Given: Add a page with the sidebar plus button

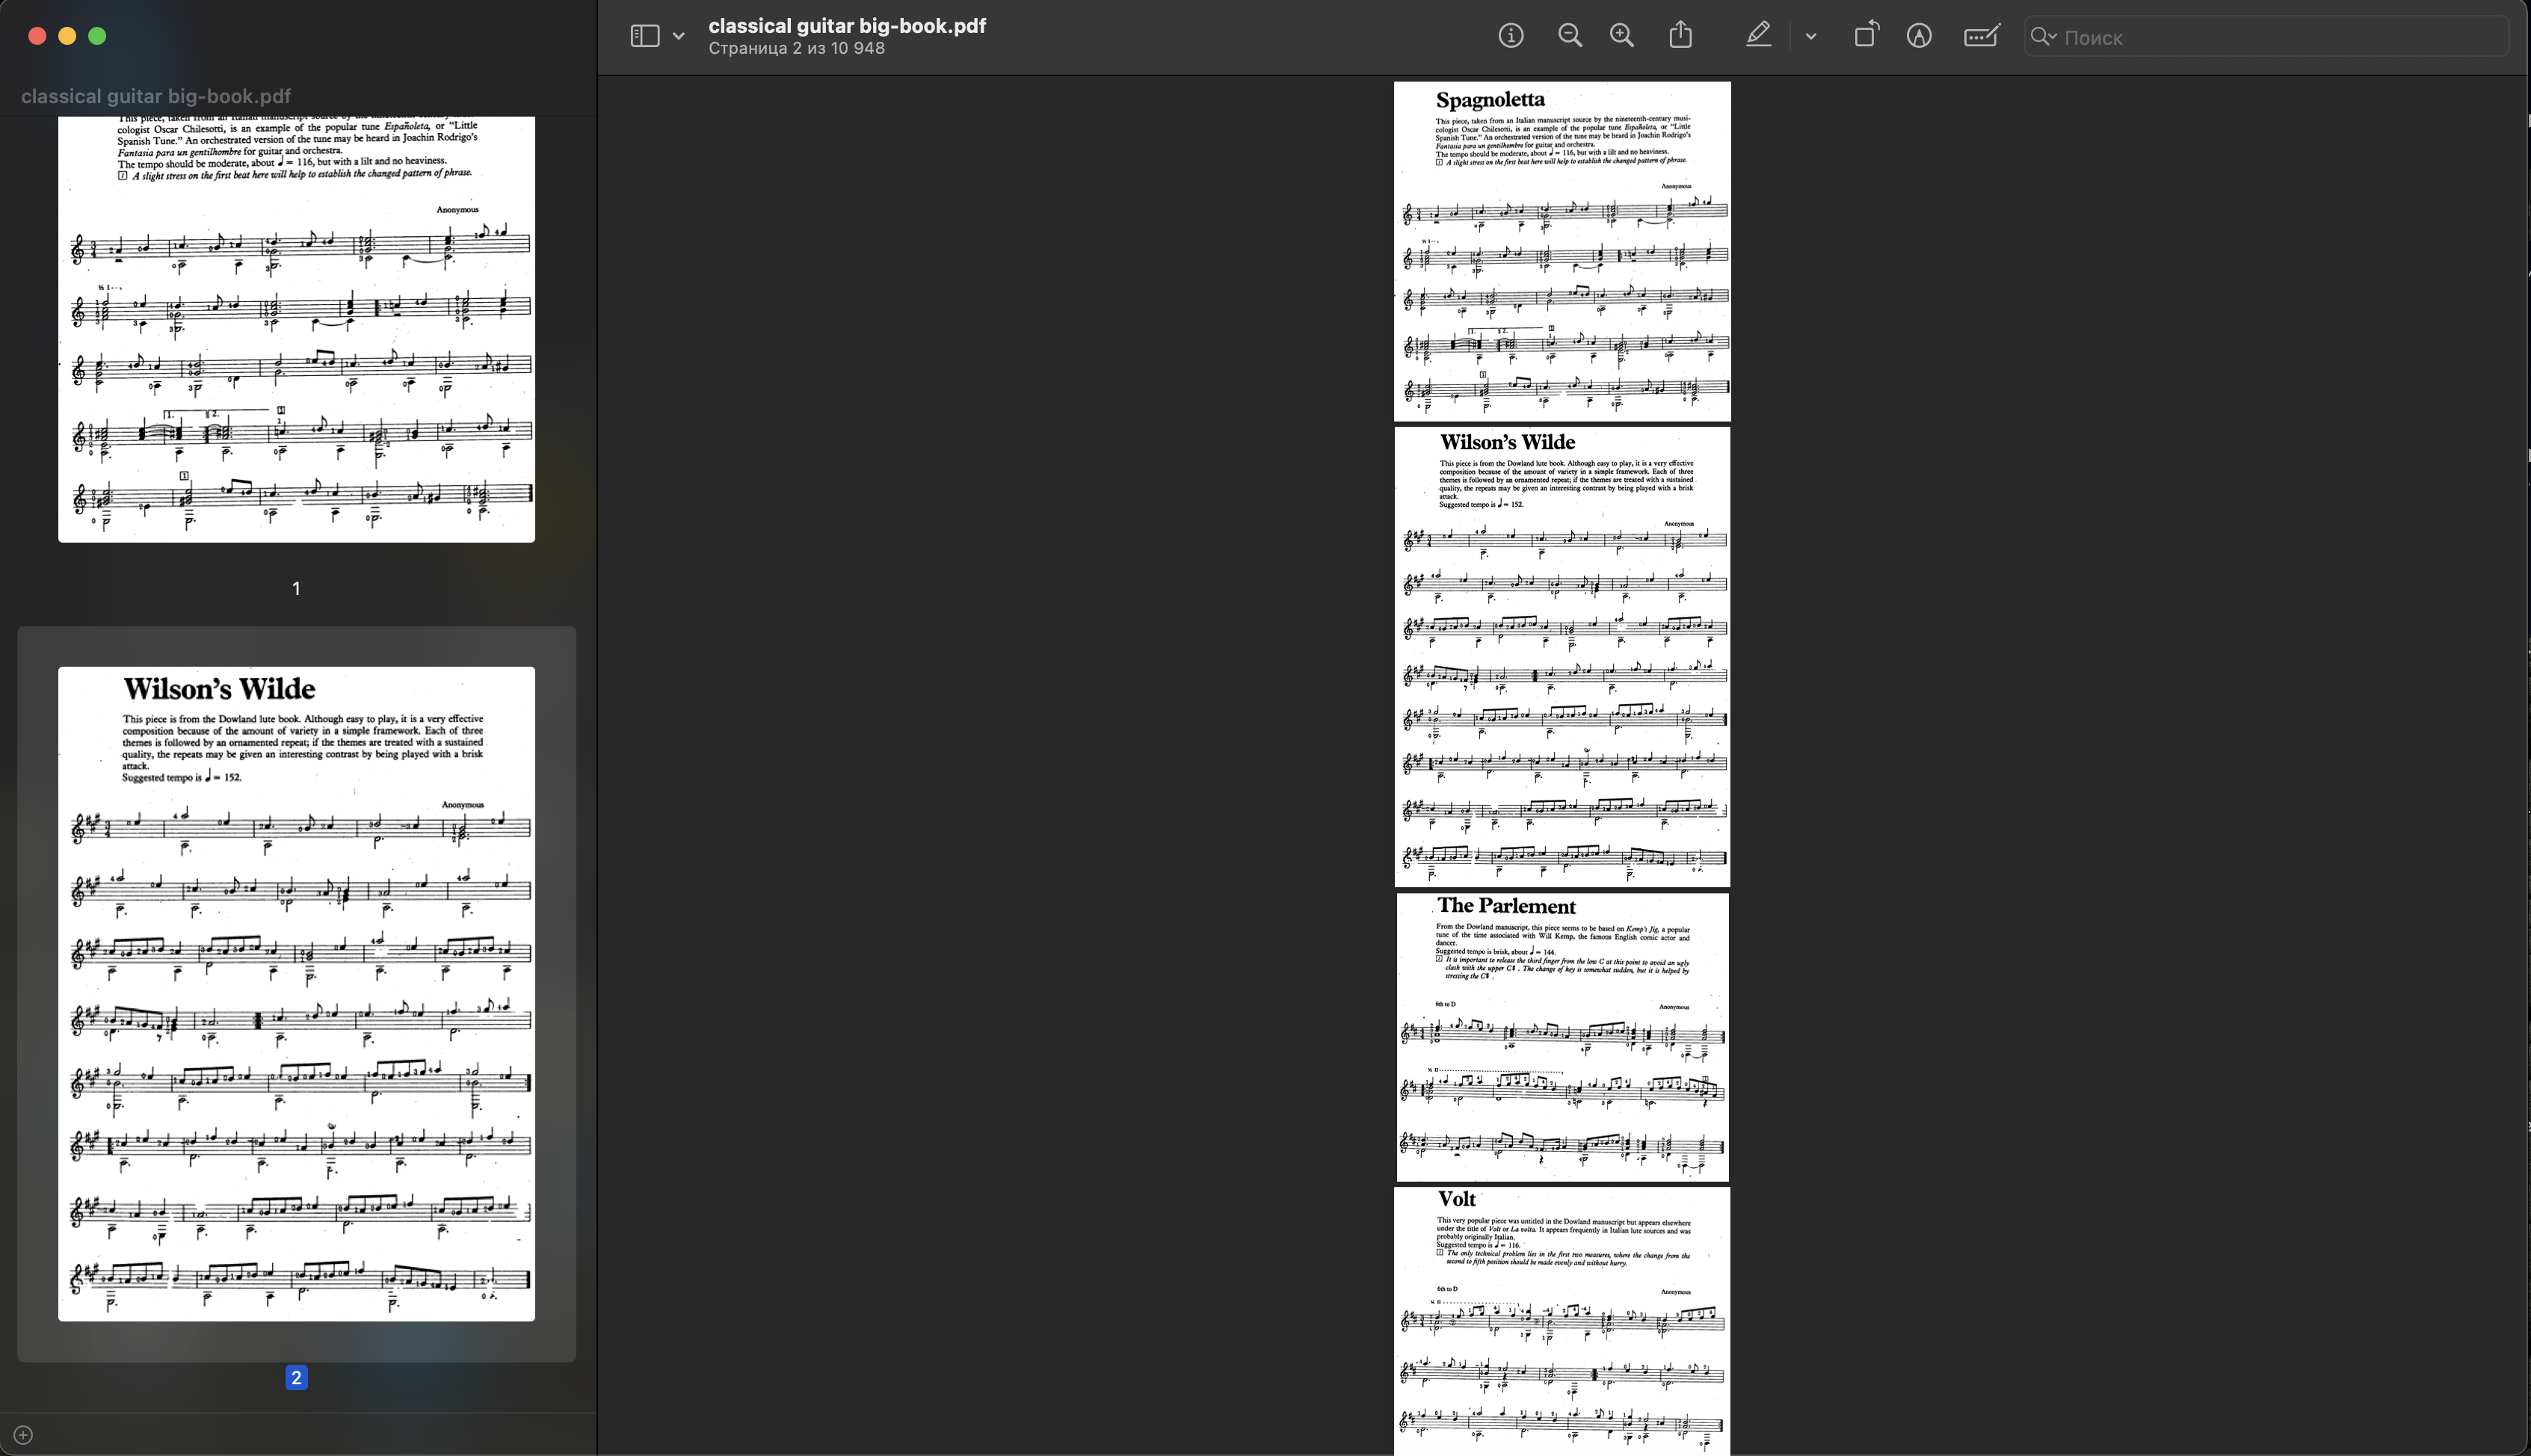Looking at the screenshot, I should click(x=23, y=1435).
